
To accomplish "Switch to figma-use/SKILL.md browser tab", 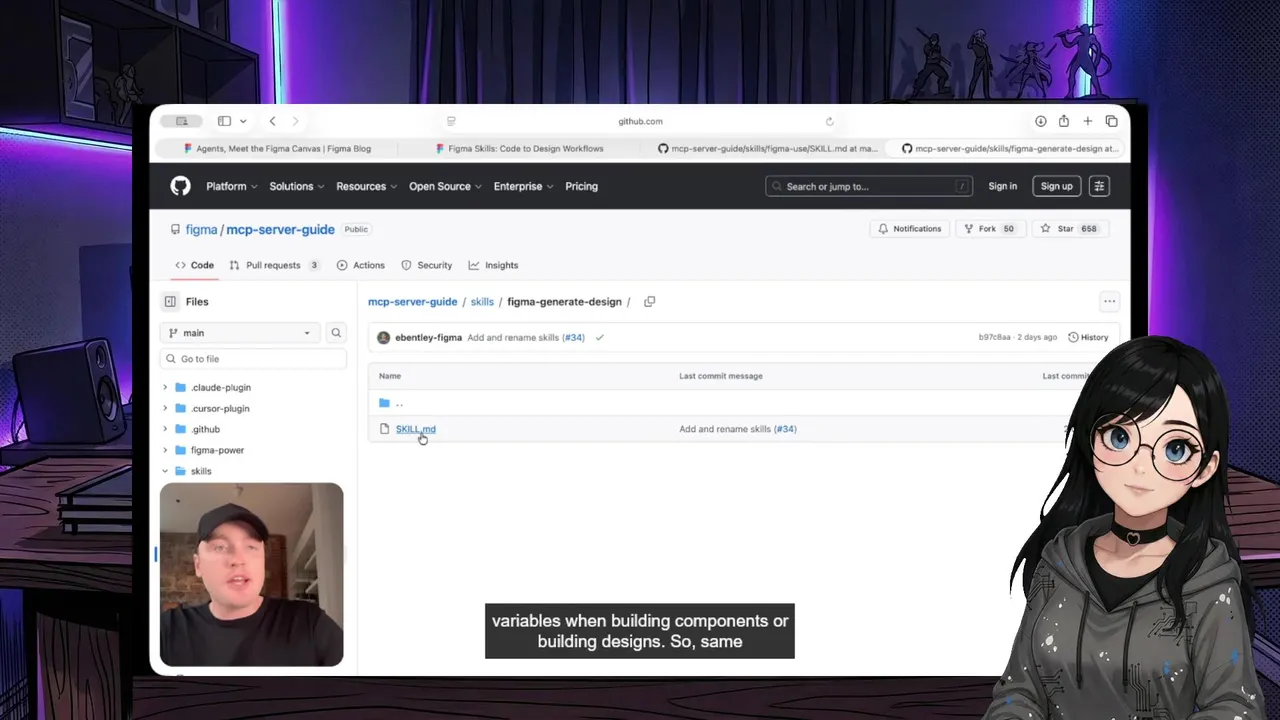I will point(767,148).
